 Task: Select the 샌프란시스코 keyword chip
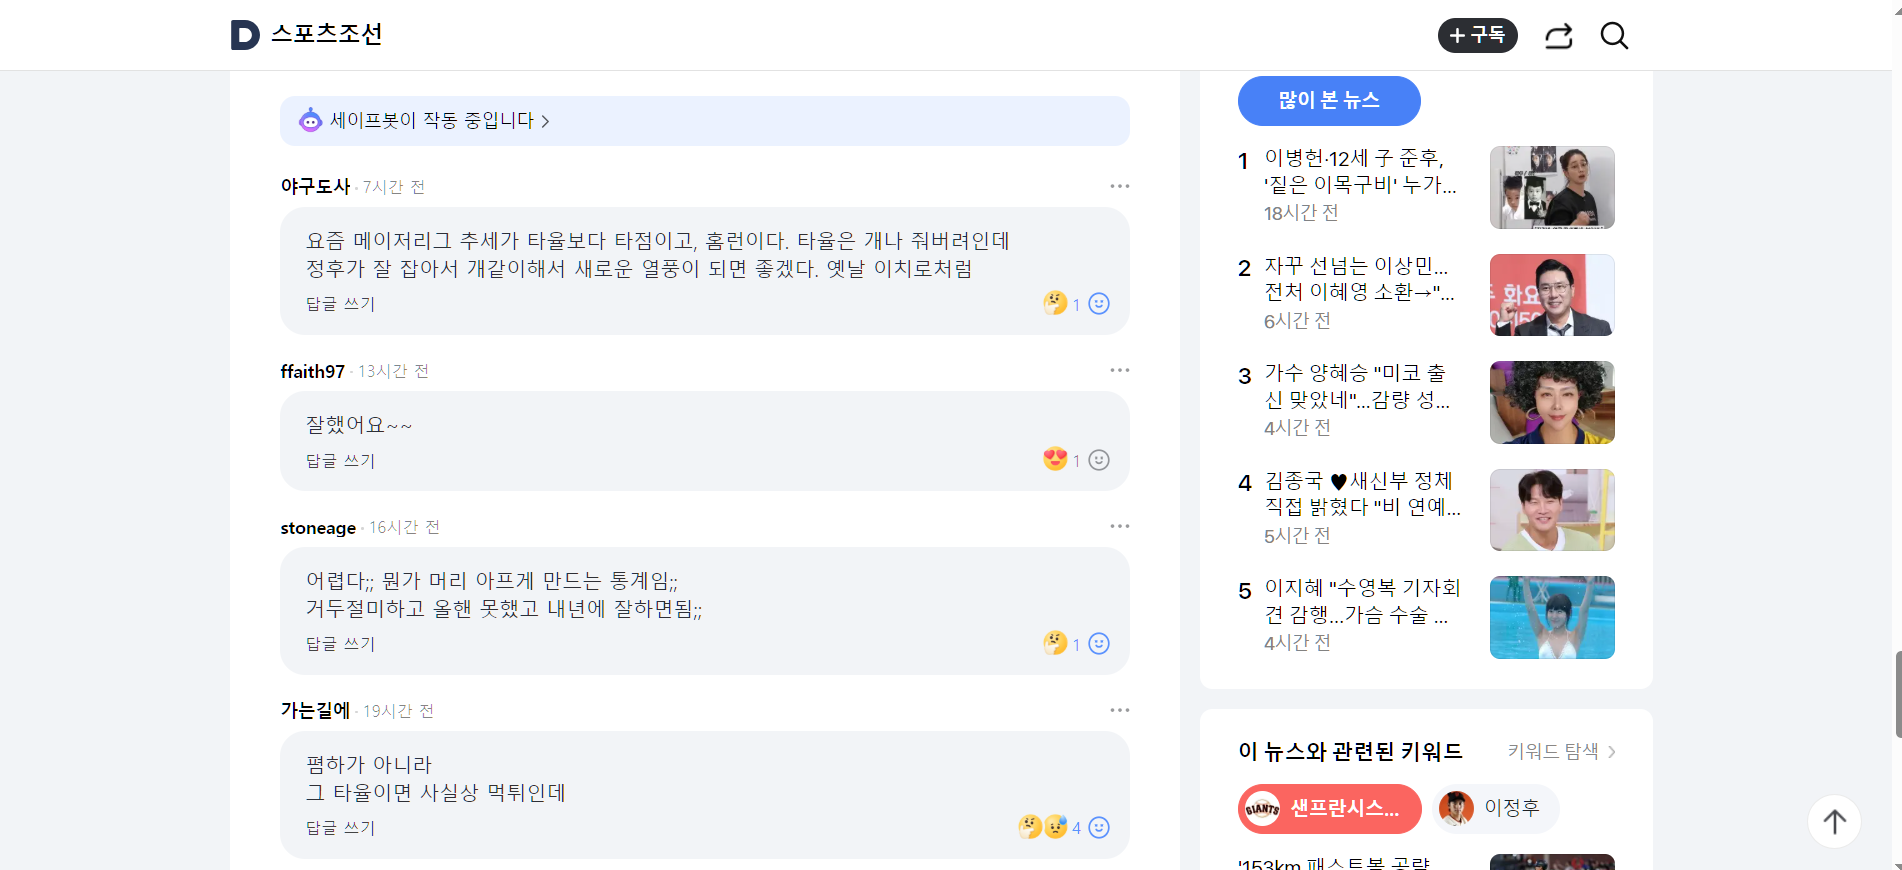click(x=1330, y=809)
